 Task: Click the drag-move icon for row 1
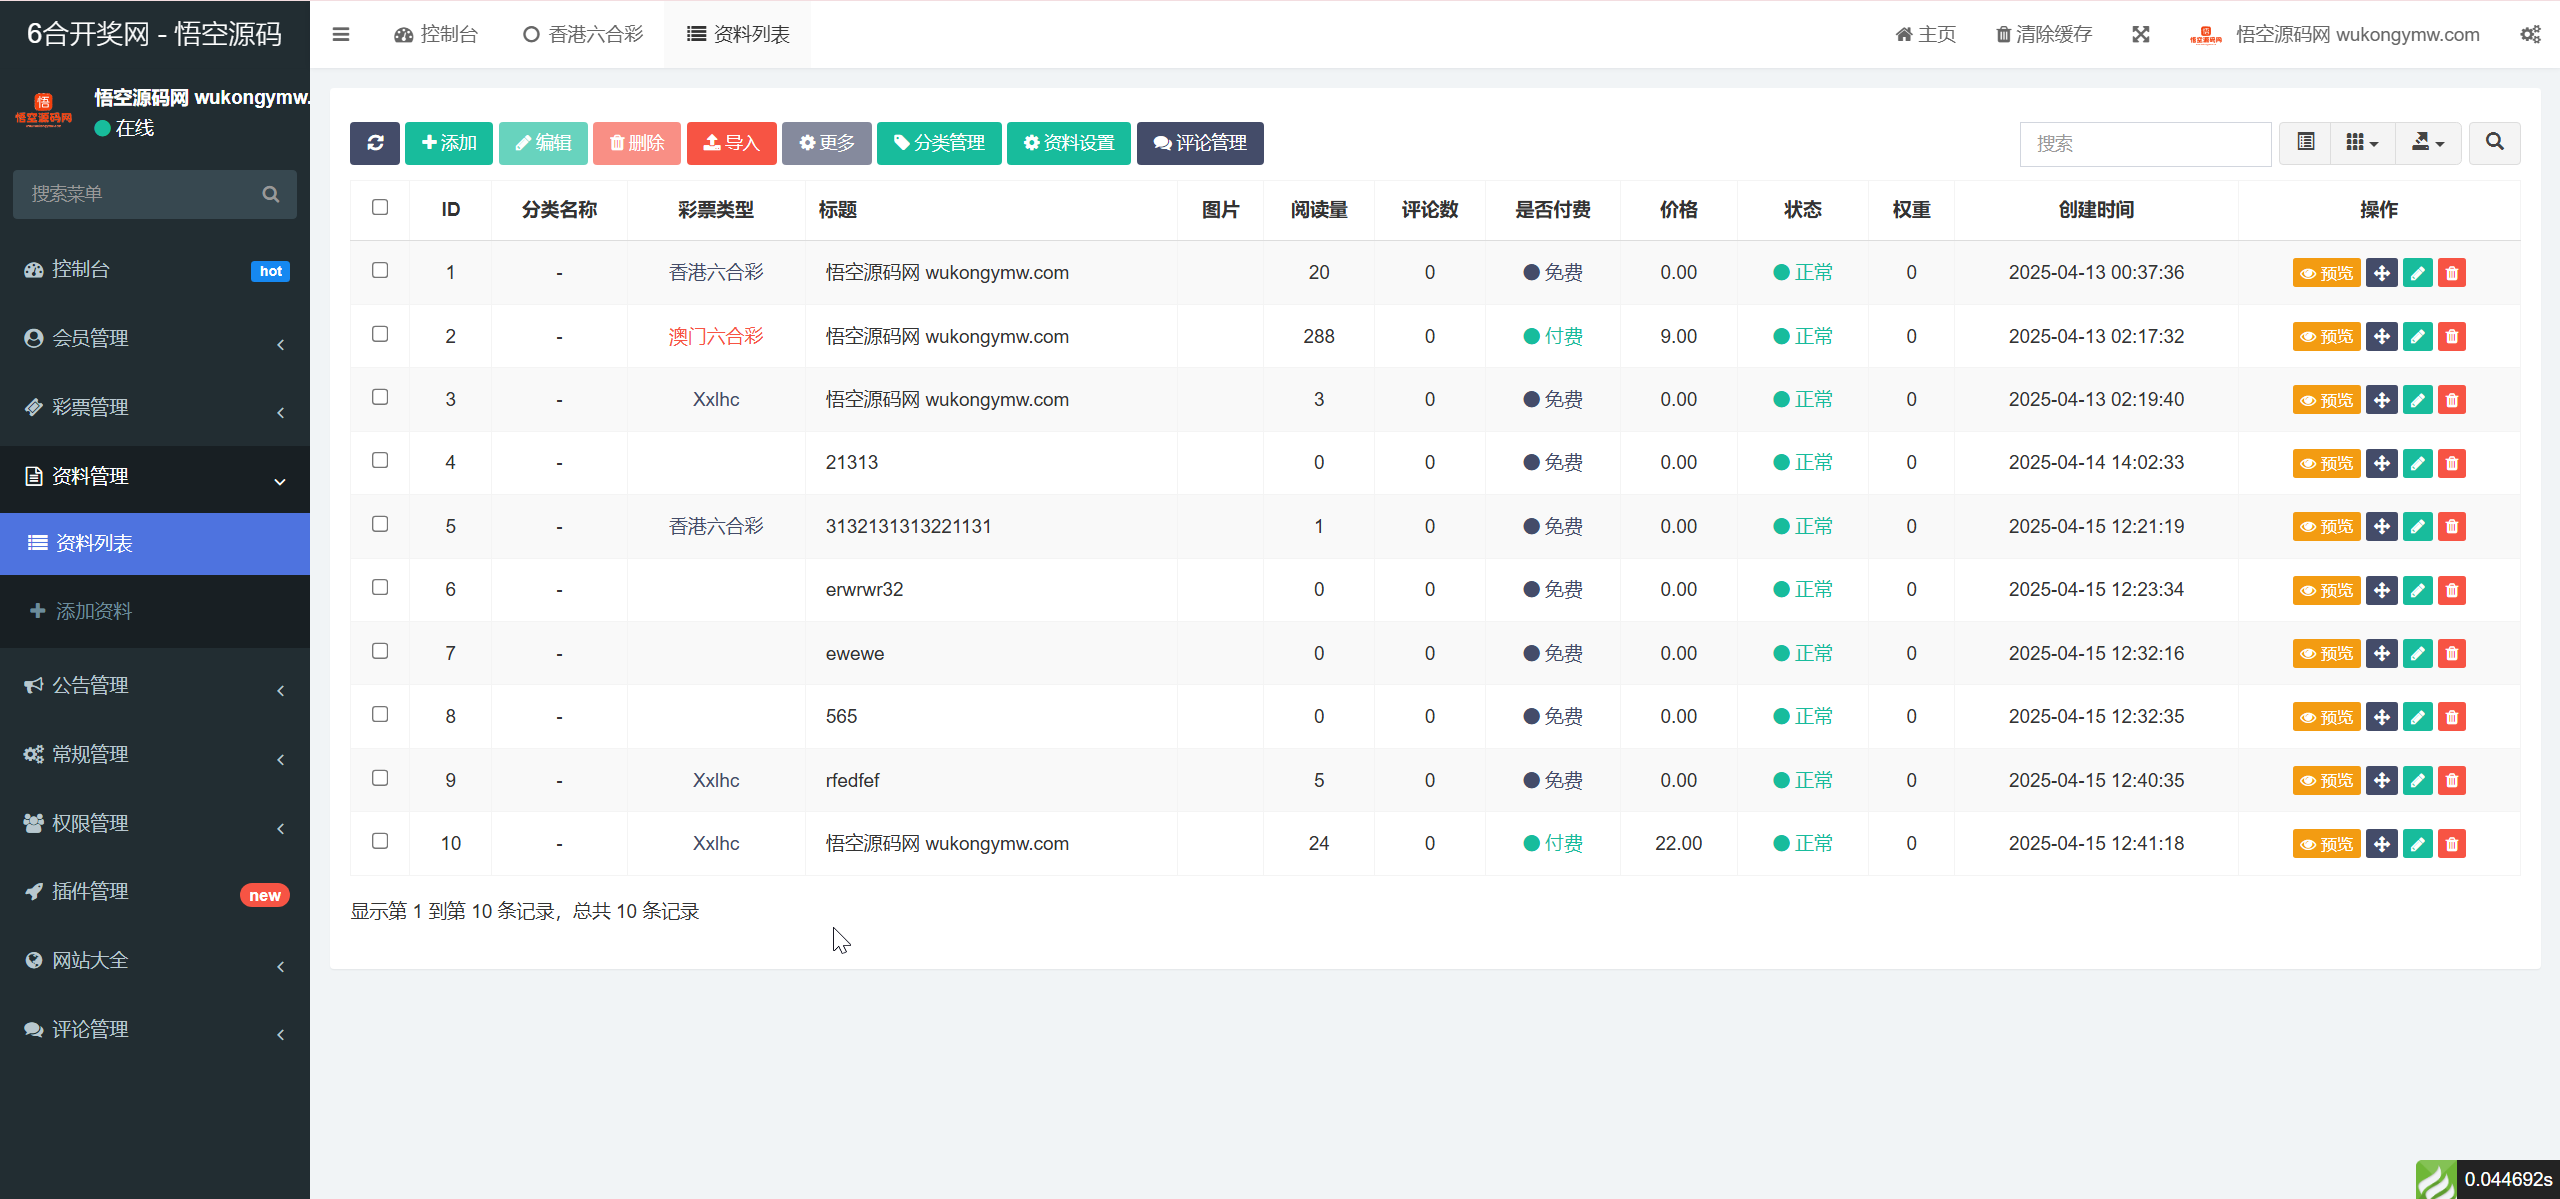coord(2382,273)
